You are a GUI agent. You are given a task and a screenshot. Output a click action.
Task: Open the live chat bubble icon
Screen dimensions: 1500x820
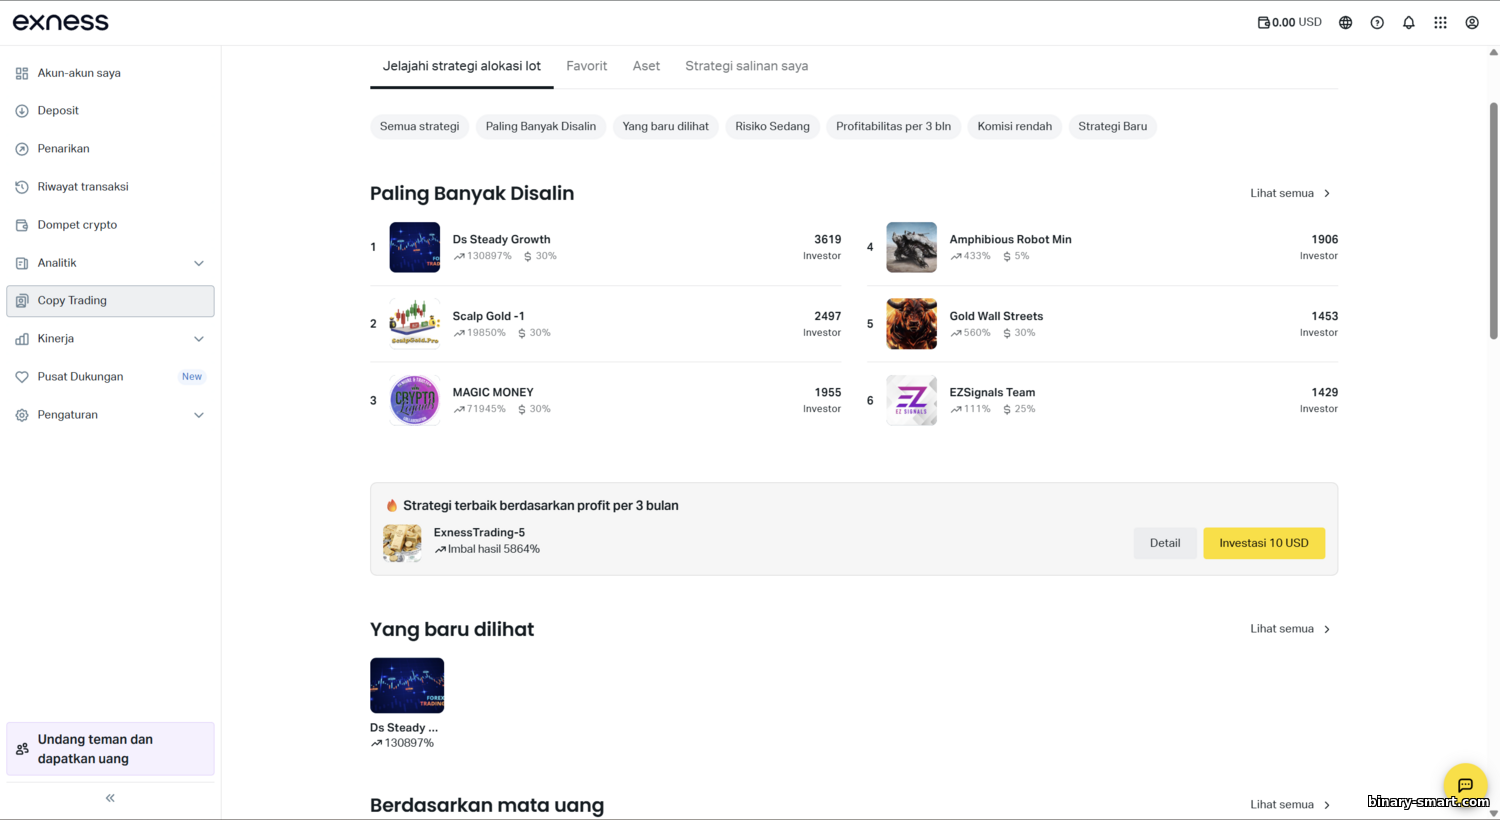[x=1465, y=785]
